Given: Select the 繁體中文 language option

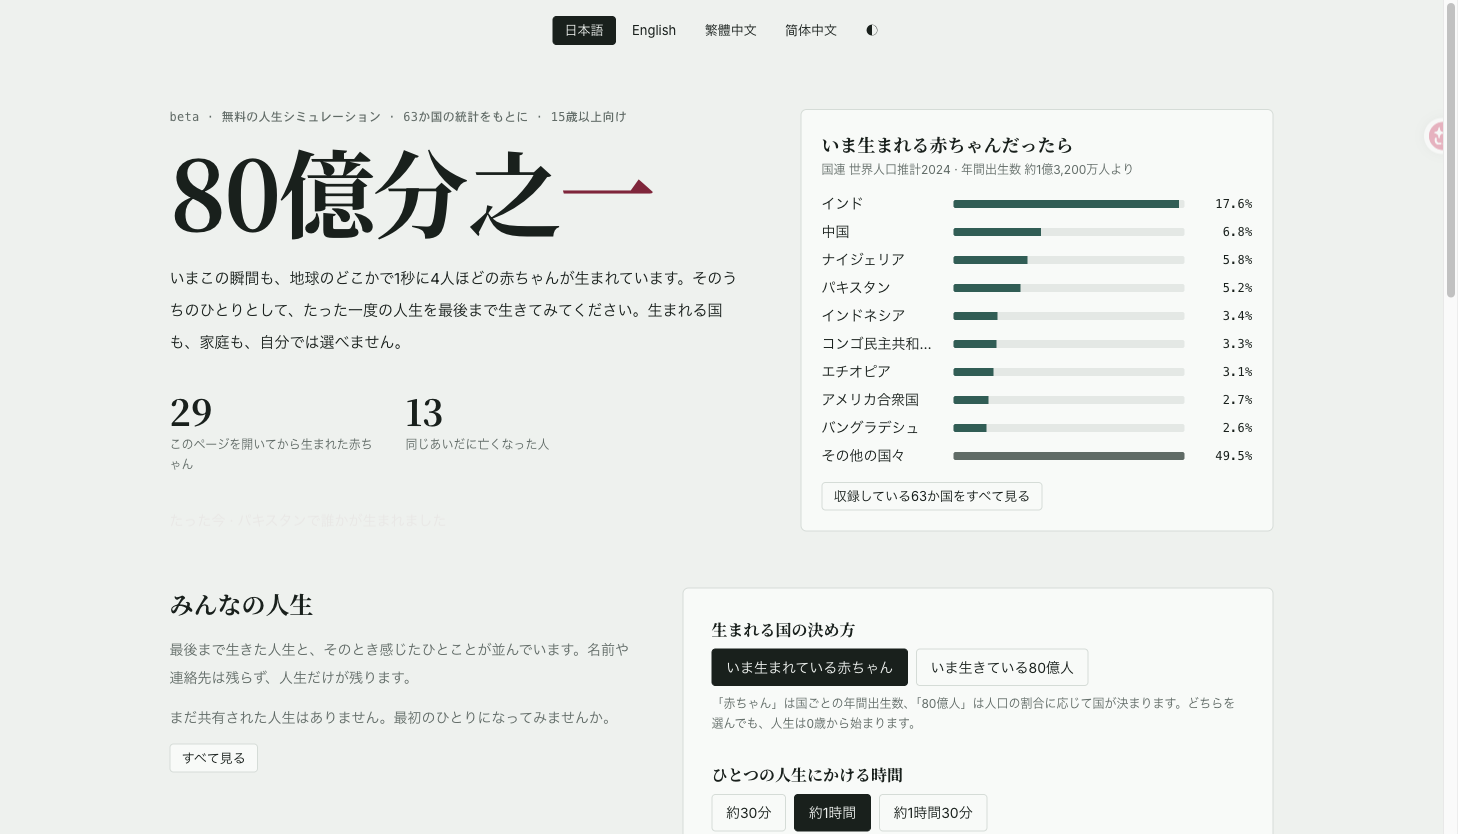Looking at the screenshot, I should [731, 30].
